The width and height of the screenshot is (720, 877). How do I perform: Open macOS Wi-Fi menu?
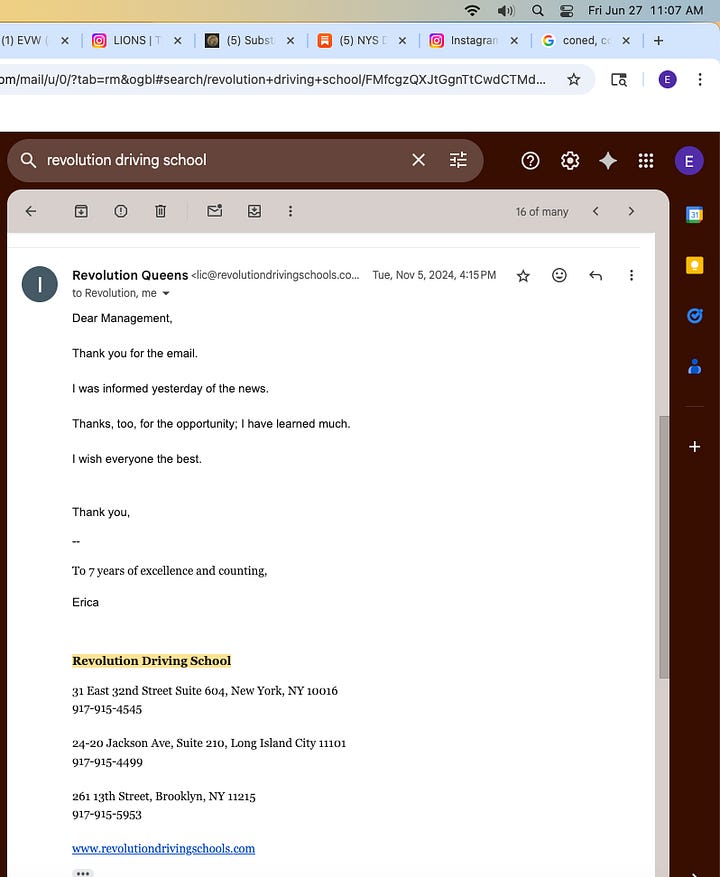pos(472,10)
